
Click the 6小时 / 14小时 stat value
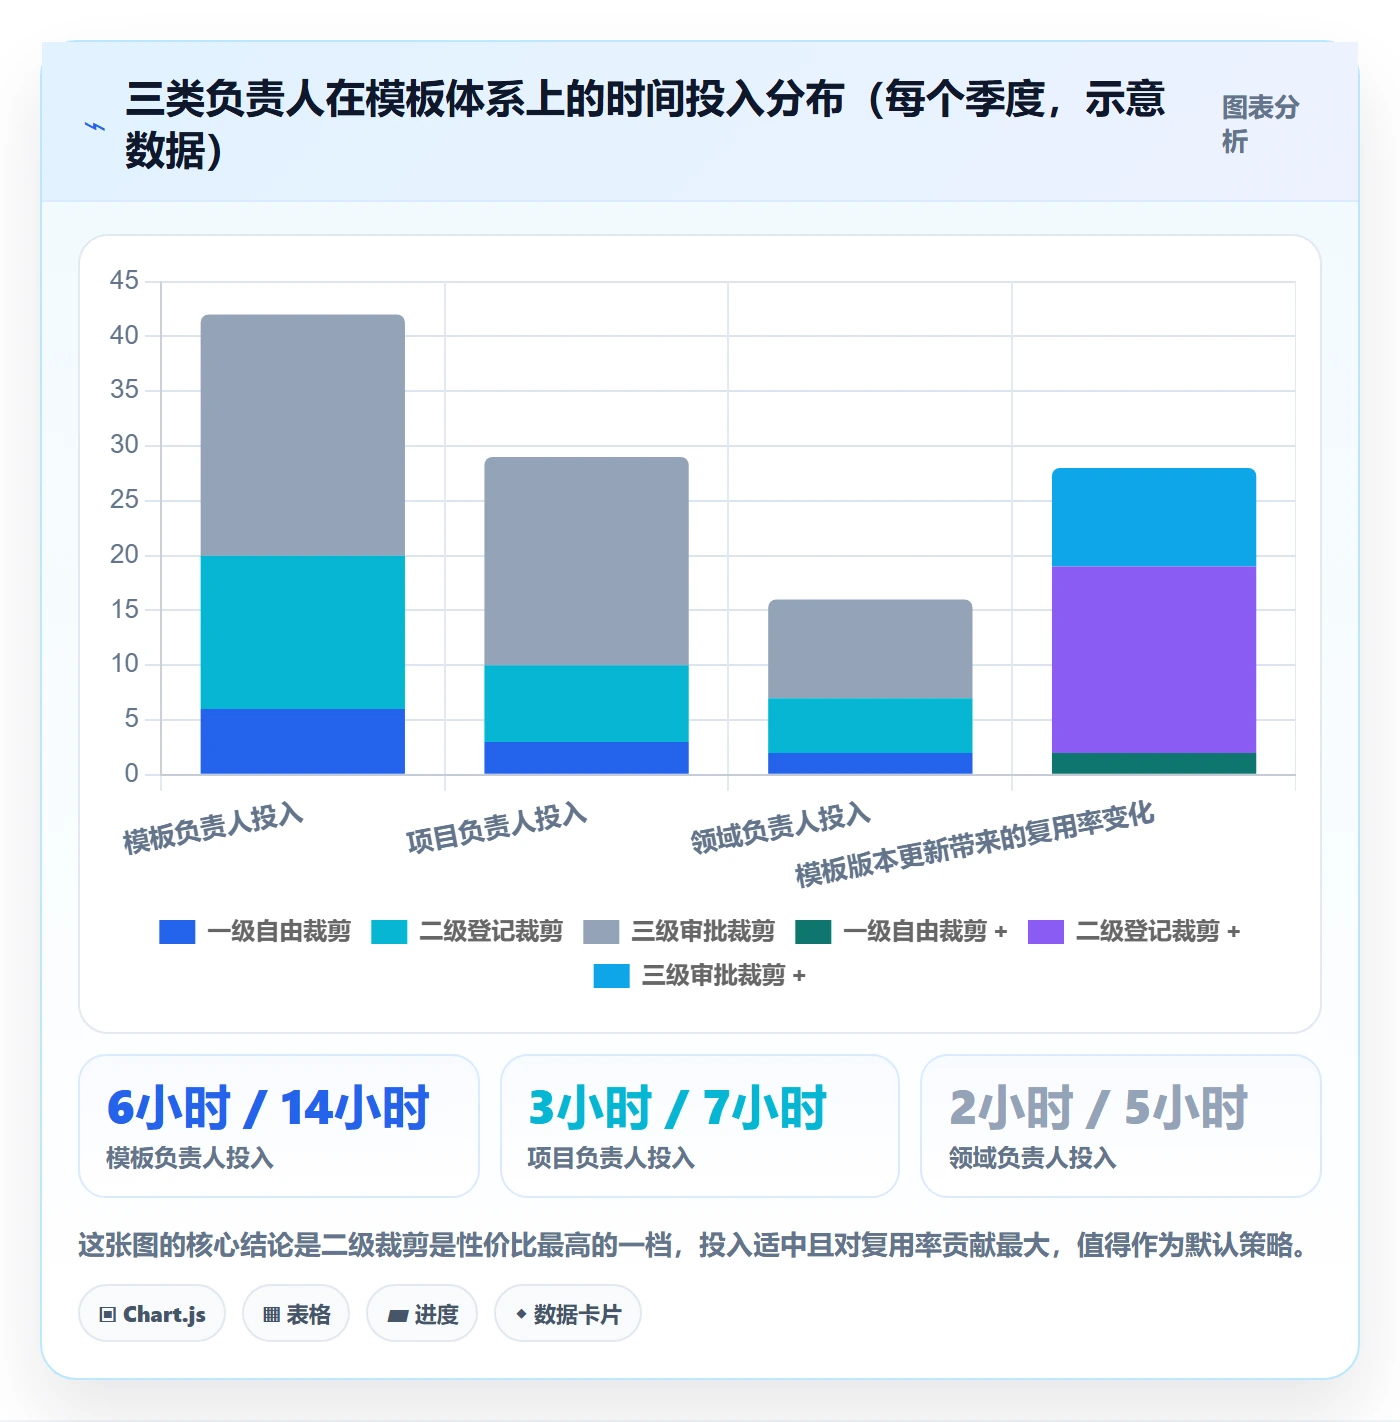[268, 1108]
